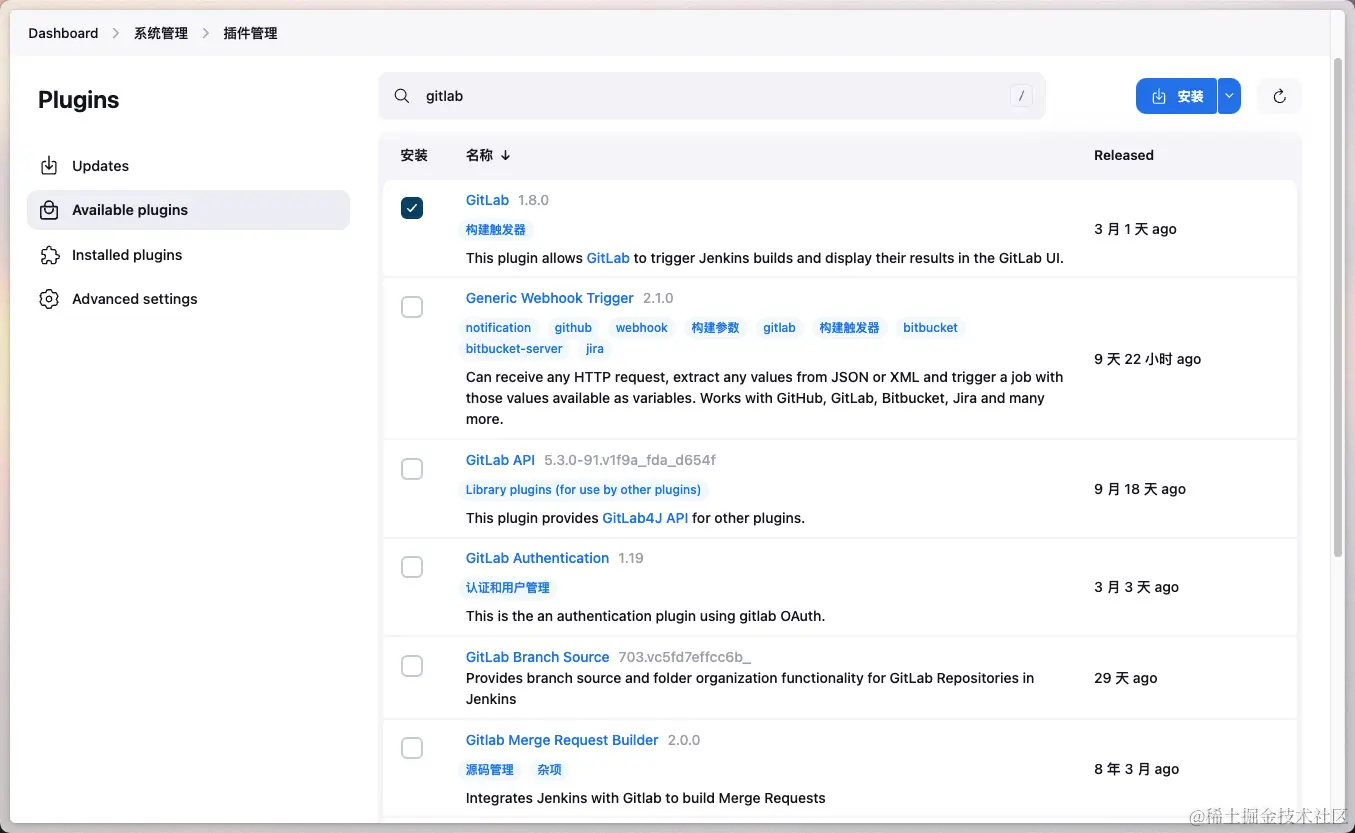Click the 安装 column header
This screenshot has width=1355, height=833.
click(x=414, y=155)
